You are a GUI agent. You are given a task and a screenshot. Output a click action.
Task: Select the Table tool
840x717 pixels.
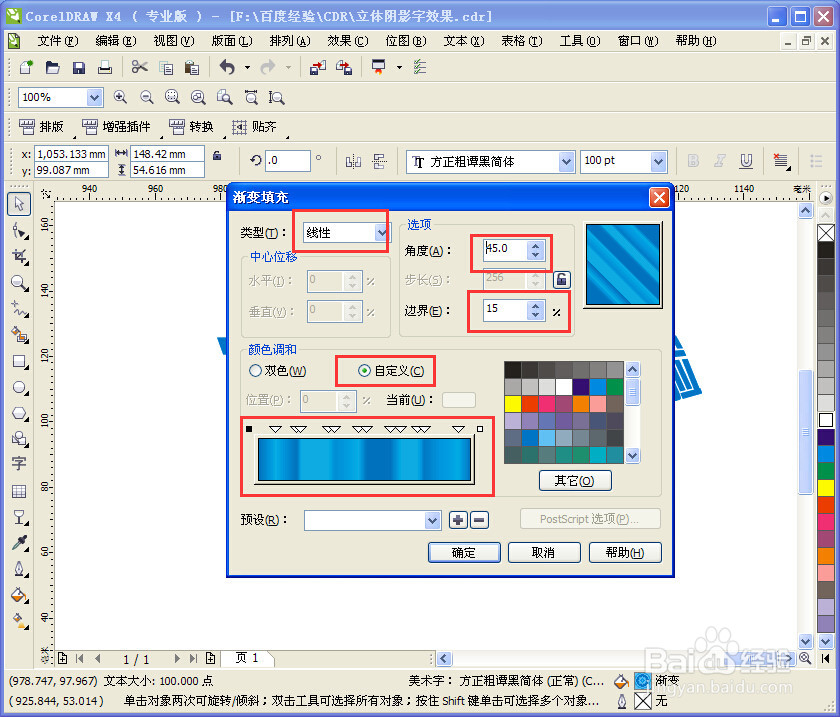point(19,491)
